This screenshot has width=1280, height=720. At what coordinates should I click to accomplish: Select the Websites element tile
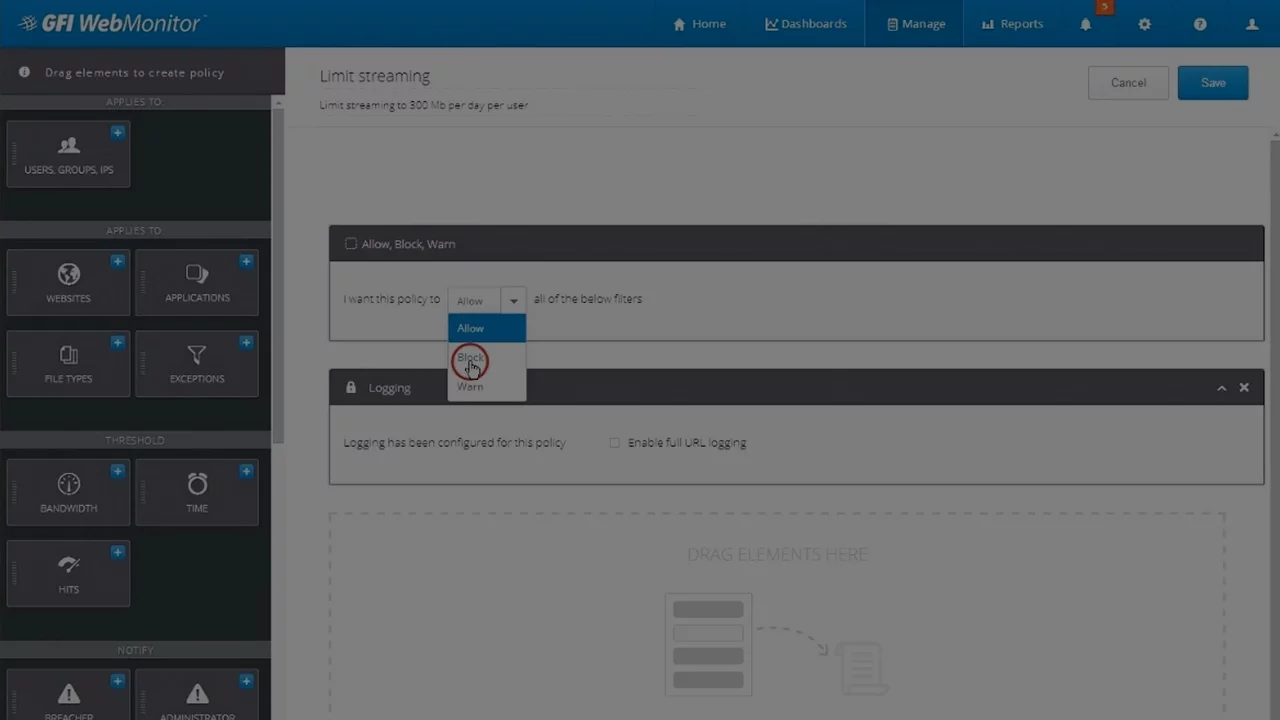tap(68, 283)
